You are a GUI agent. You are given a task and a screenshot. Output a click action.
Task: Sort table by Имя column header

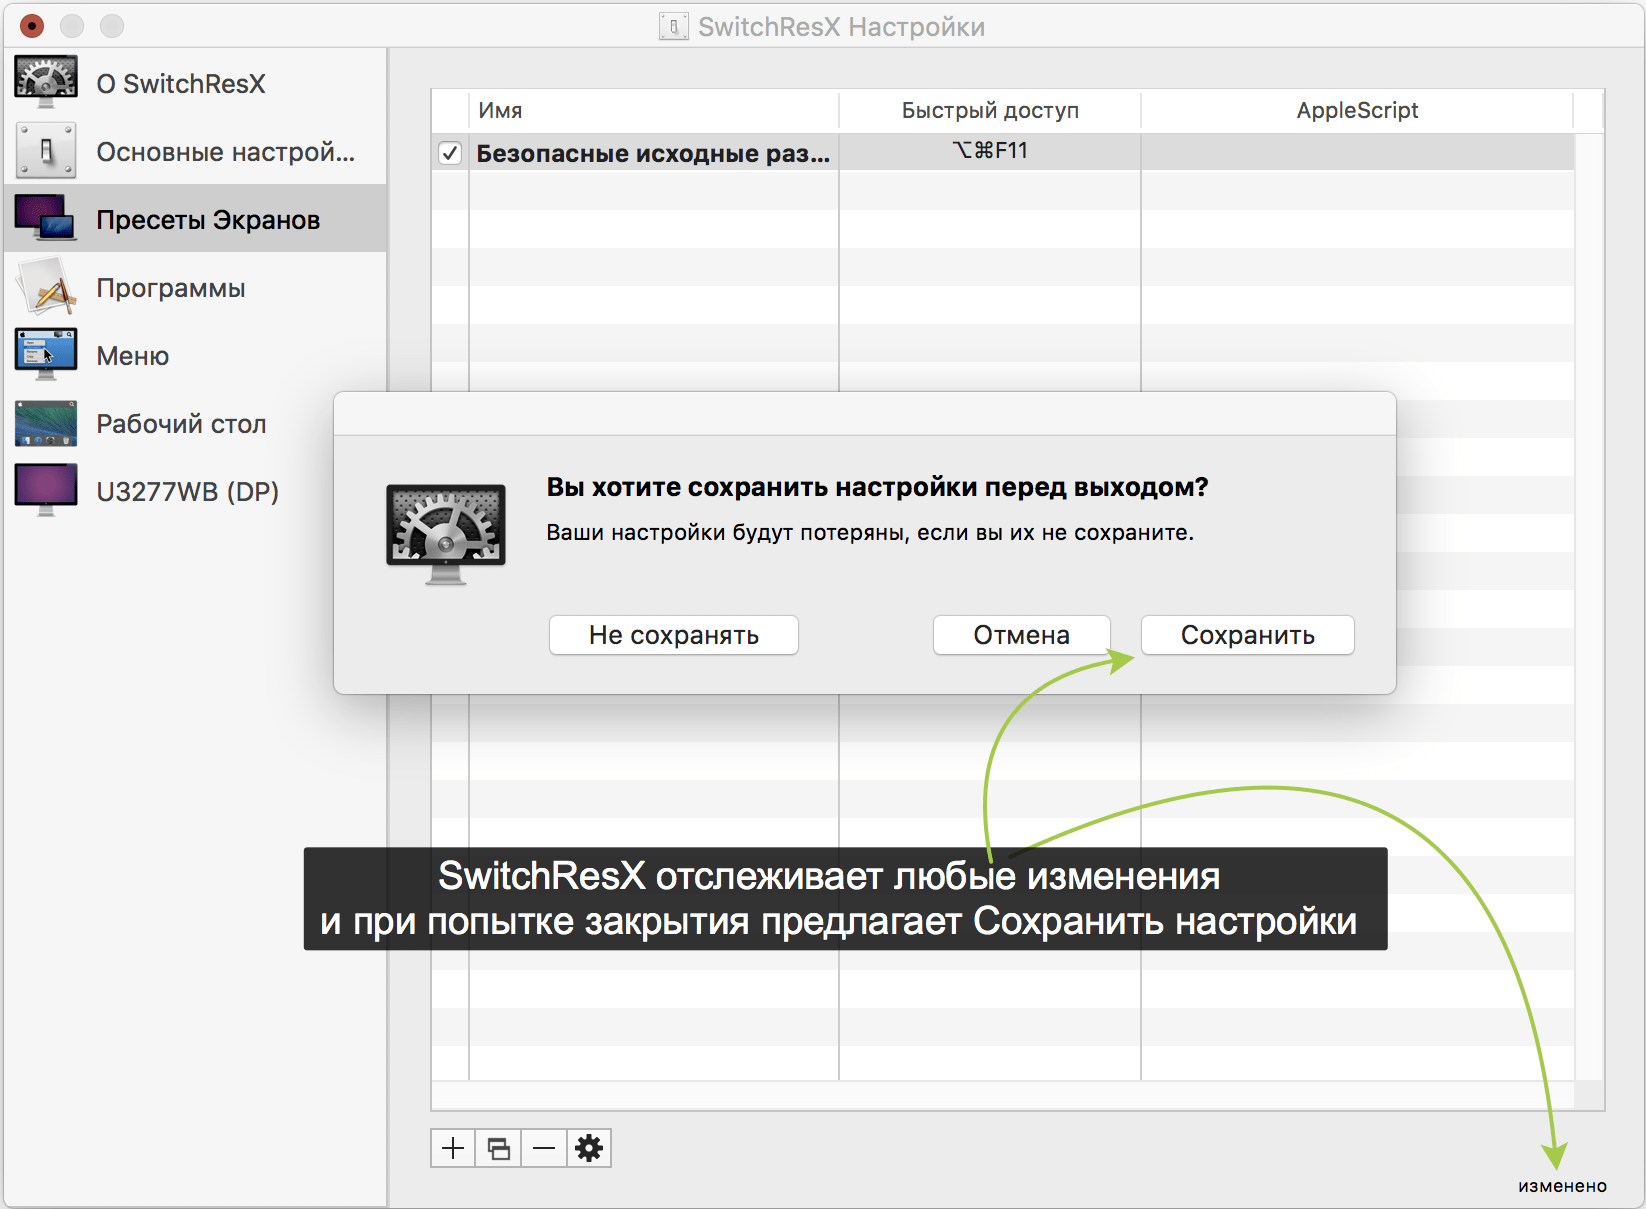tap(654, 110)
